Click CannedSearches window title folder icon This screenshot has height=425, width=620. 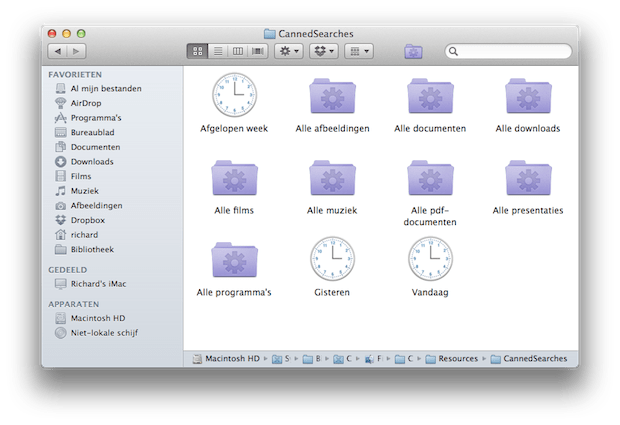(x=269, y=34)
